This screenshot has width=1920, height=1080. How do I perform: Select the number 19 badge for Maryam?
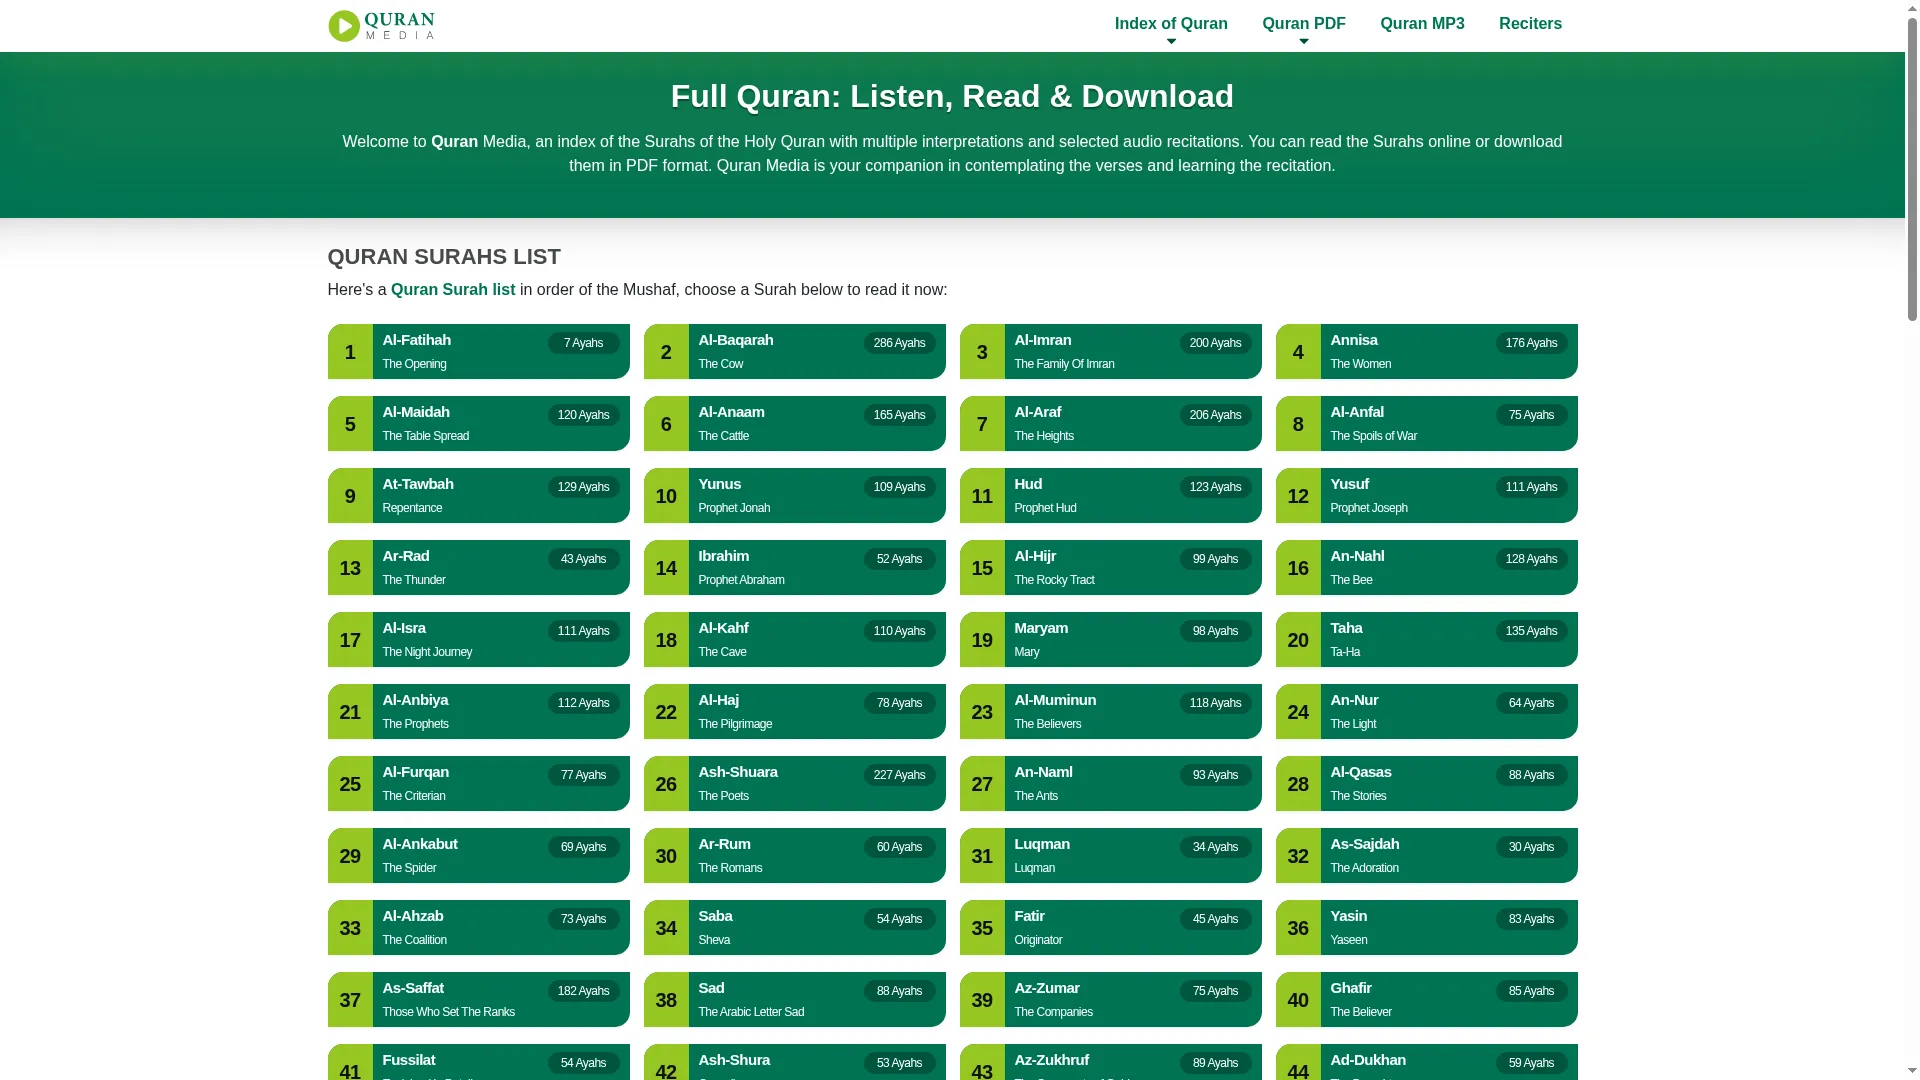point(982,639)
